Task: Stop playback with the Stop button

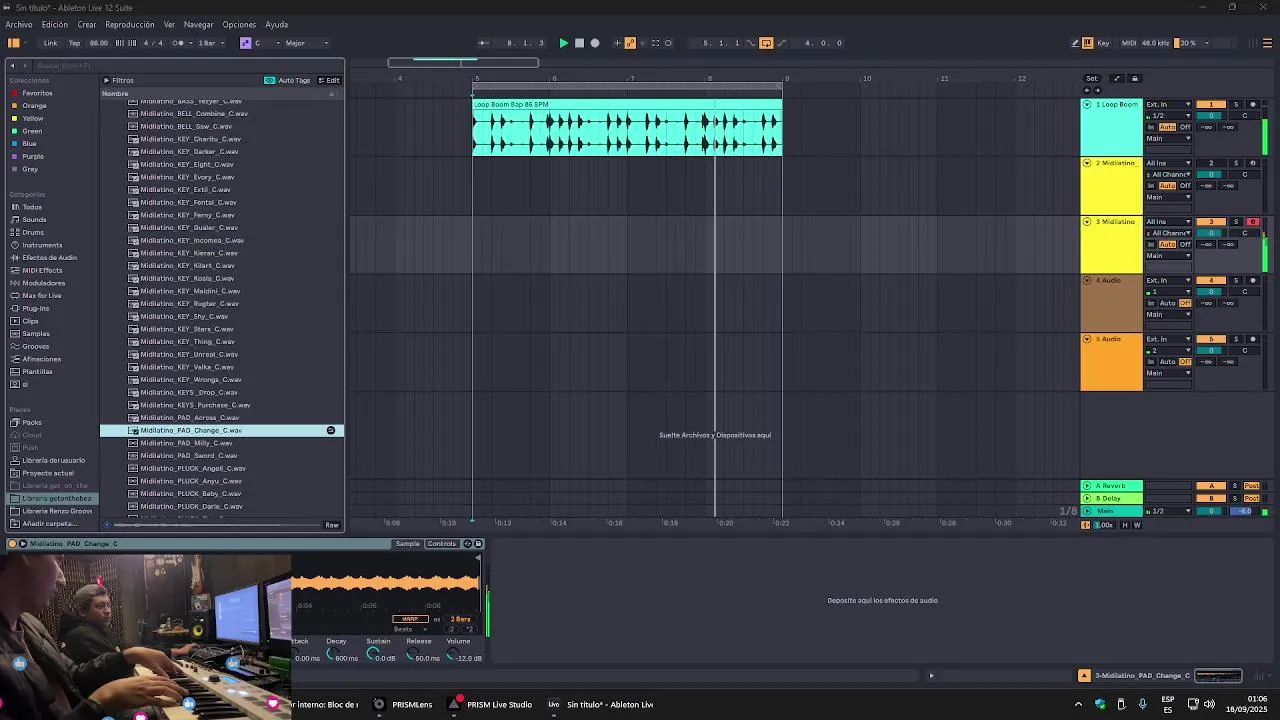Action: tap(579, 43)
